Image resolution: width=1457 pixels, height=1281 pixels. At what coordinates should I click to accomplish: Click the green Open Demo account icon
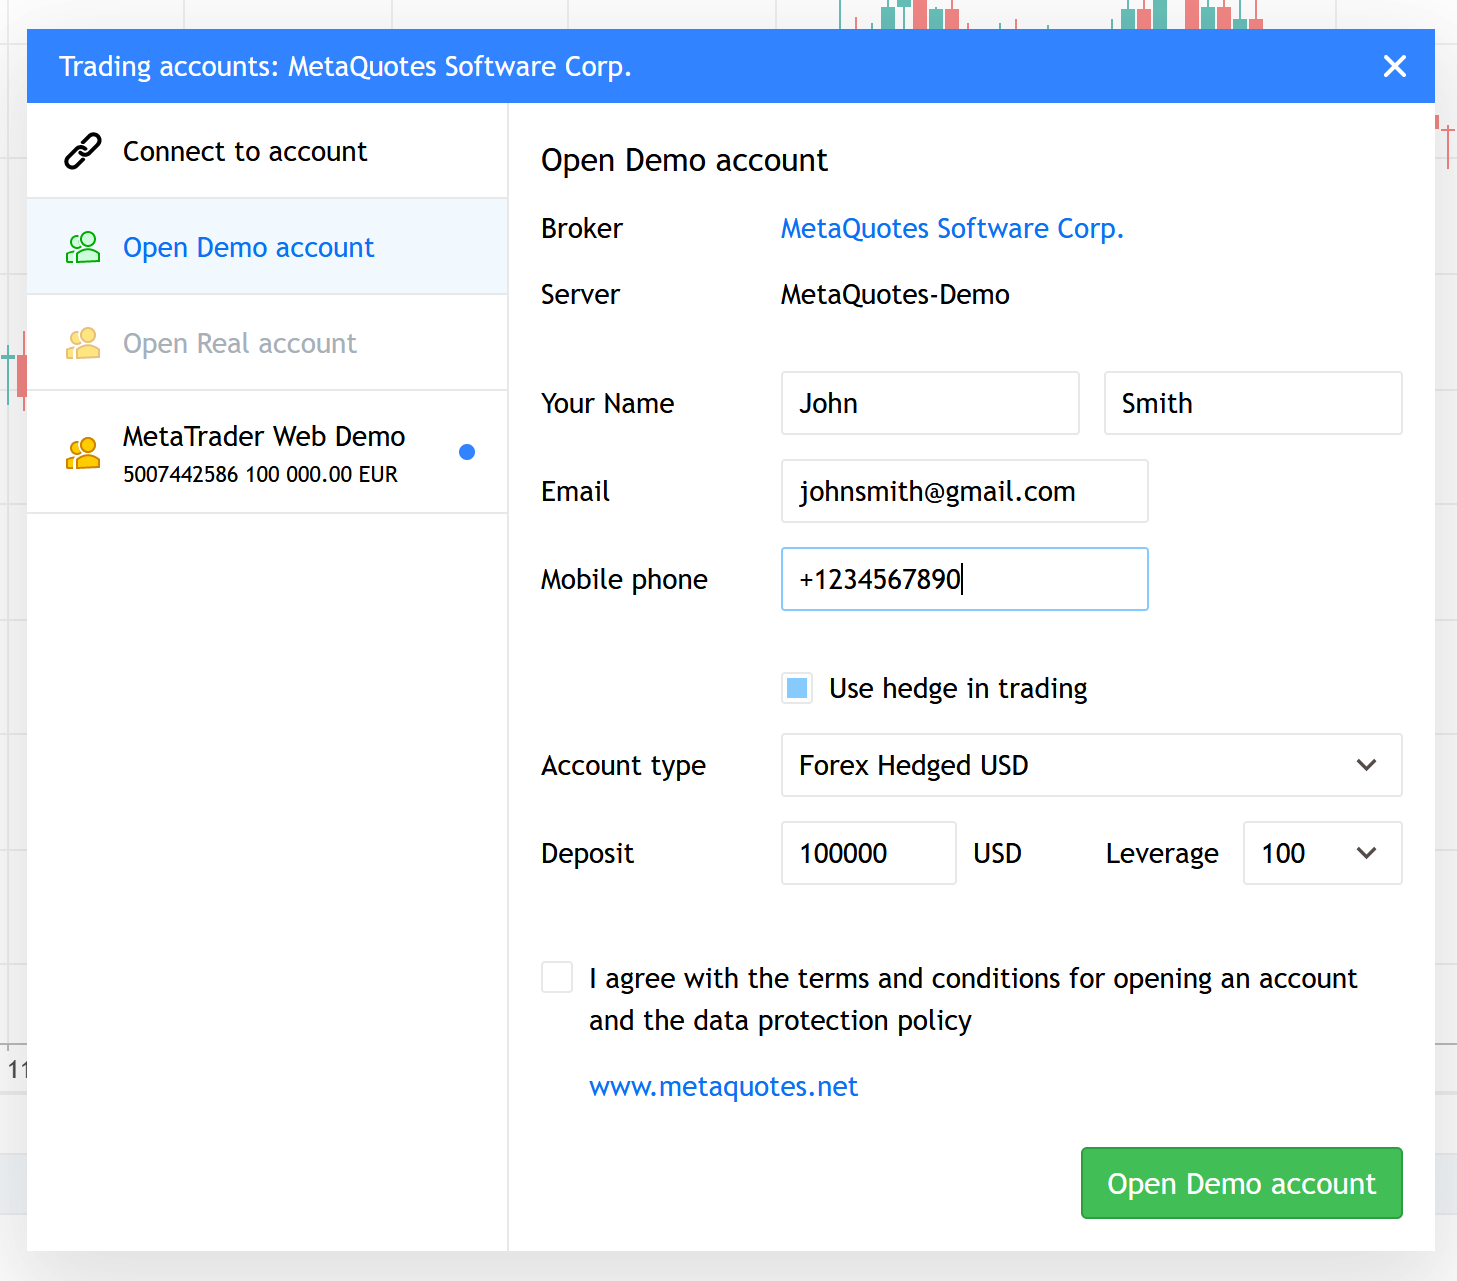[x=83, y=247]
